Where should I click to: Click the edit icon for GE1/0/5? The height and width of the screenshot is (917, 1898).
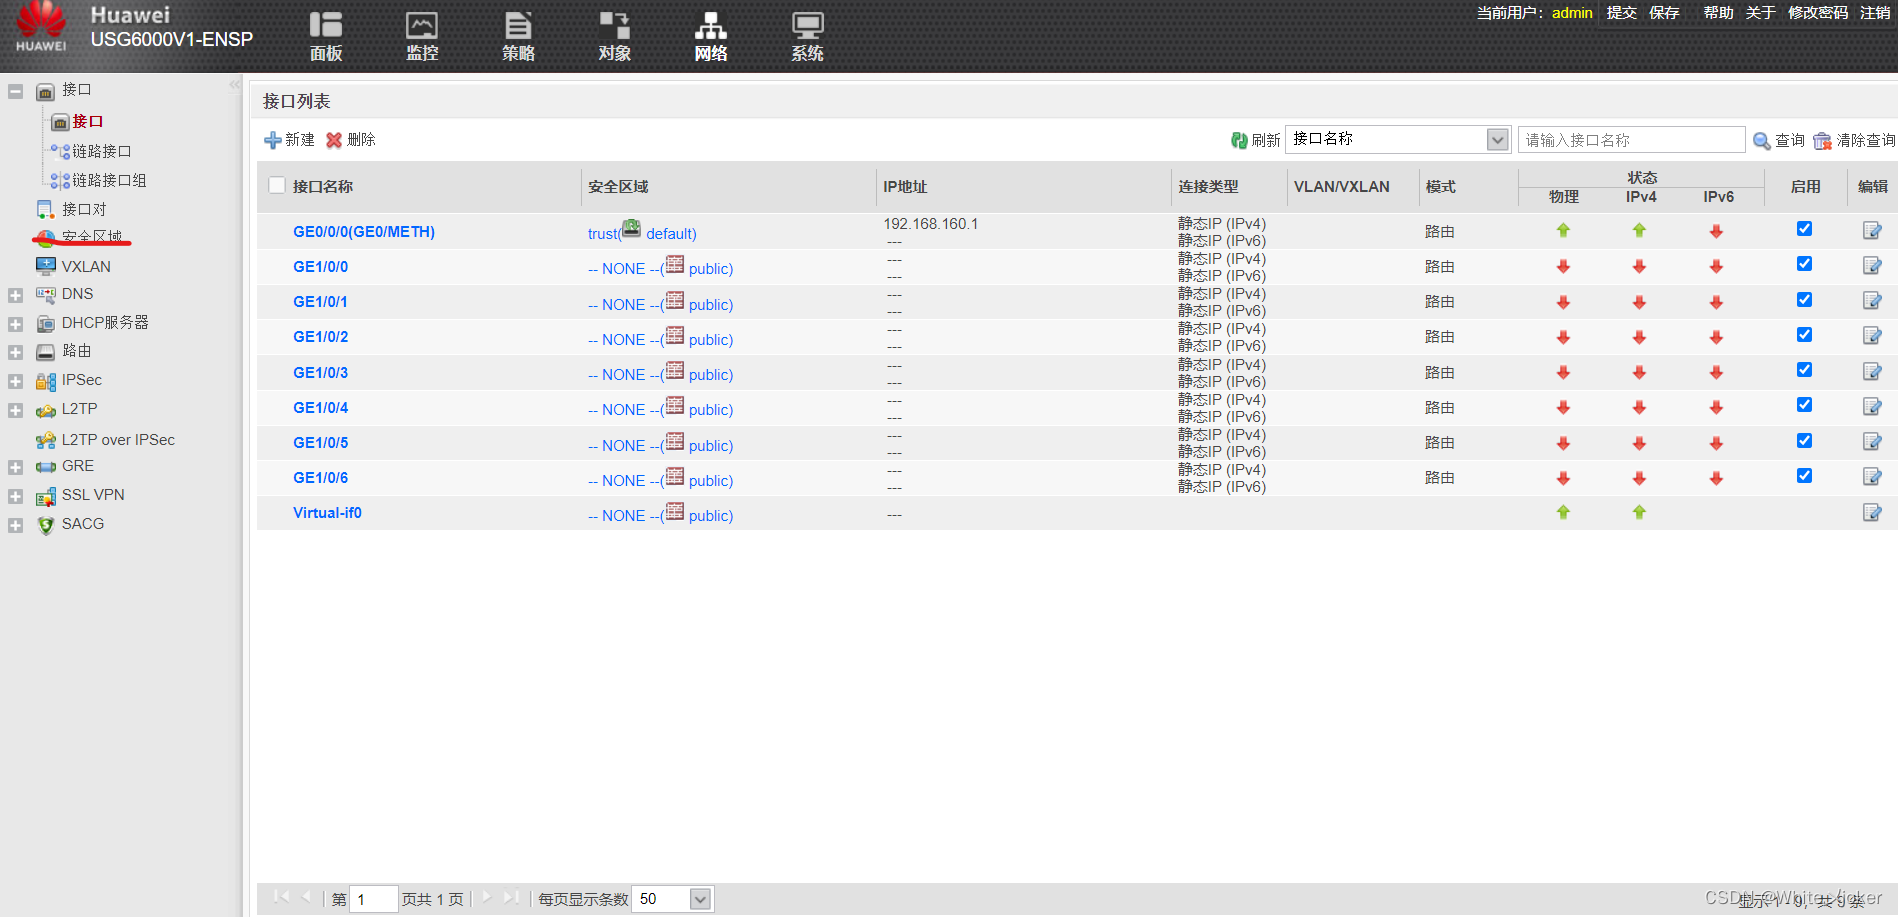1872,442
